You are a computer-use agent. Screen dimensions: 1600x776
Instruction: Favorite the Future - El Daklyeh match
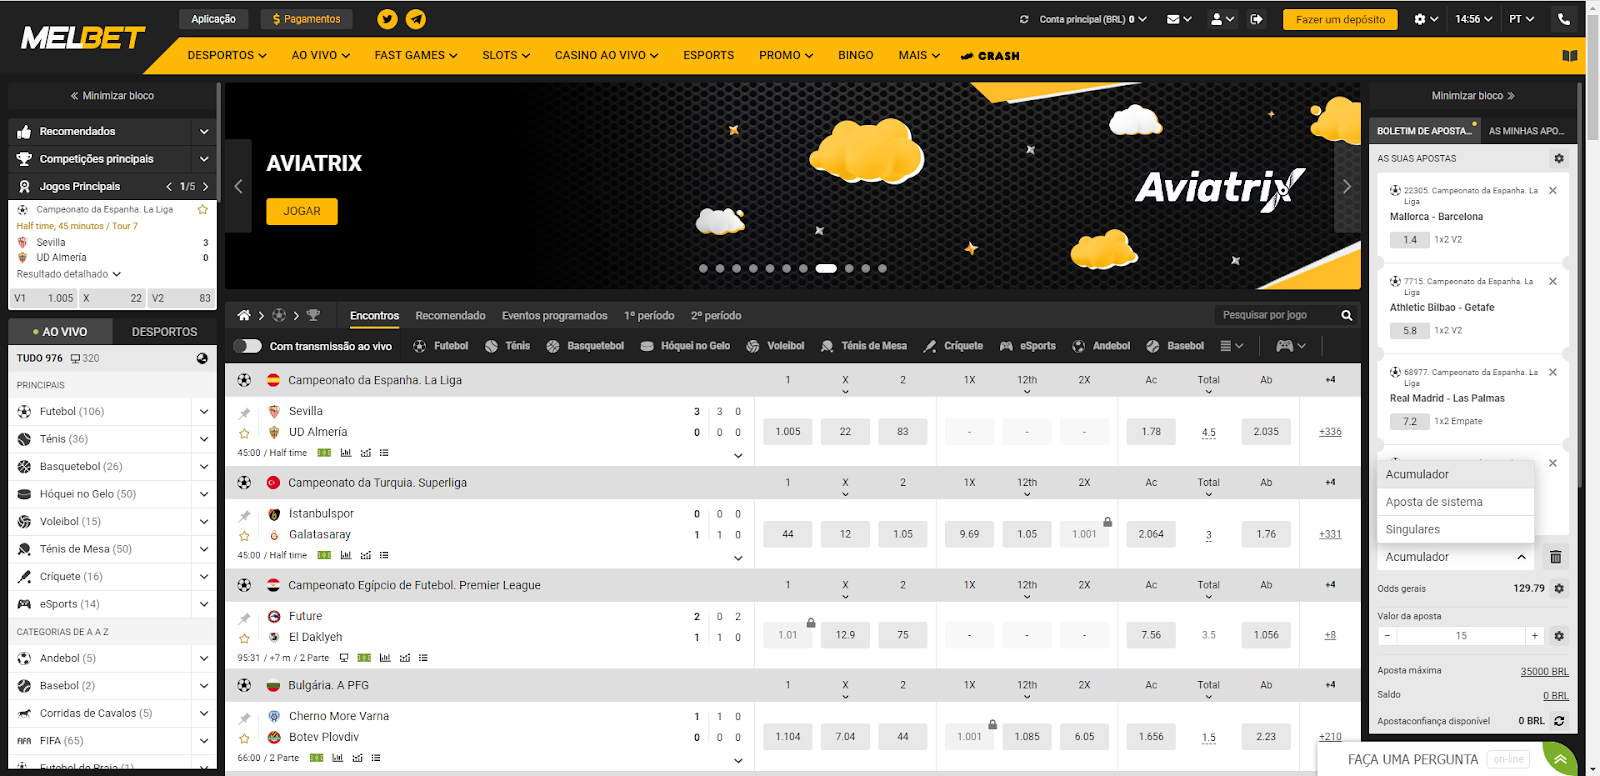pyautogui.click(x=244, y=638)
